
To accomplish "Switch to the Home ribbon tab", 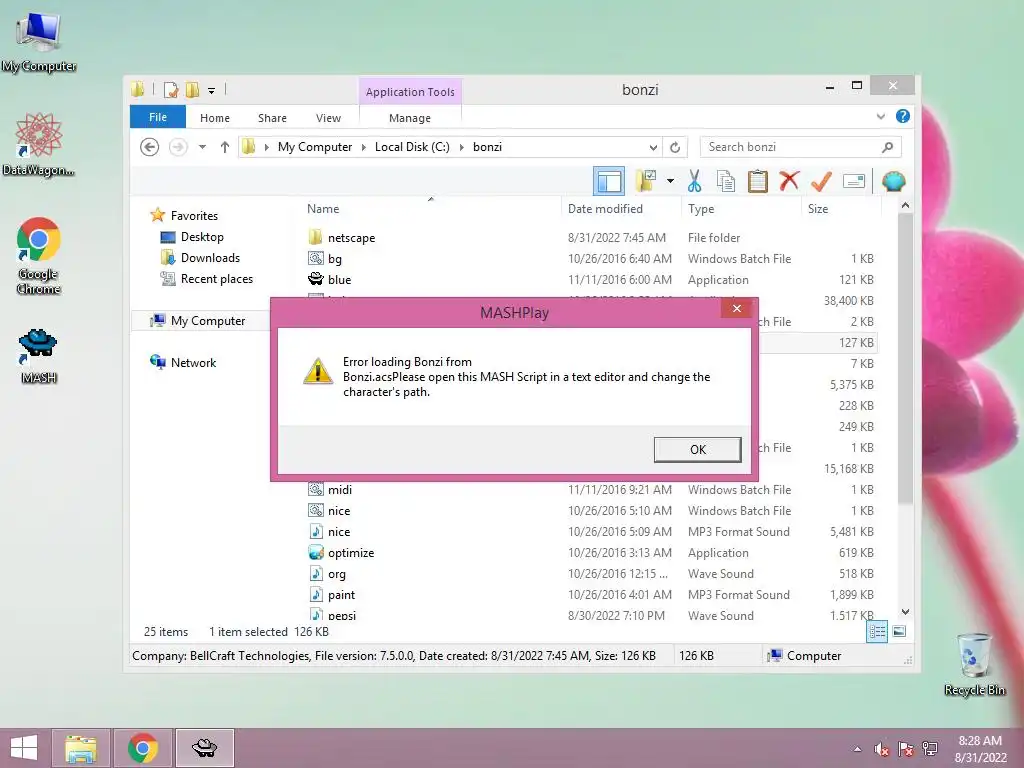I will (x=215, y=118).
